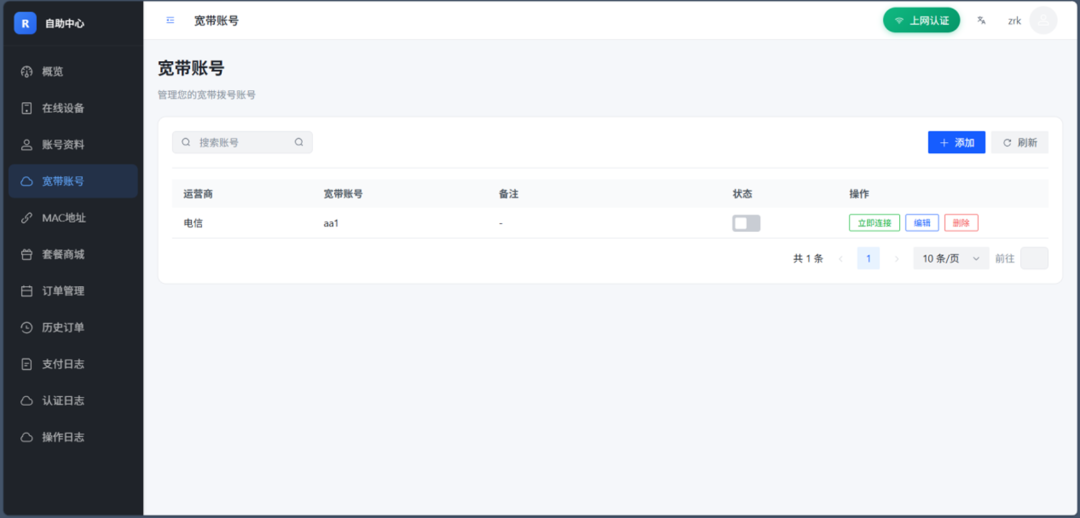Open 认证日志 in the sidebar
The image size is (1080, 518).
(73, 400)
